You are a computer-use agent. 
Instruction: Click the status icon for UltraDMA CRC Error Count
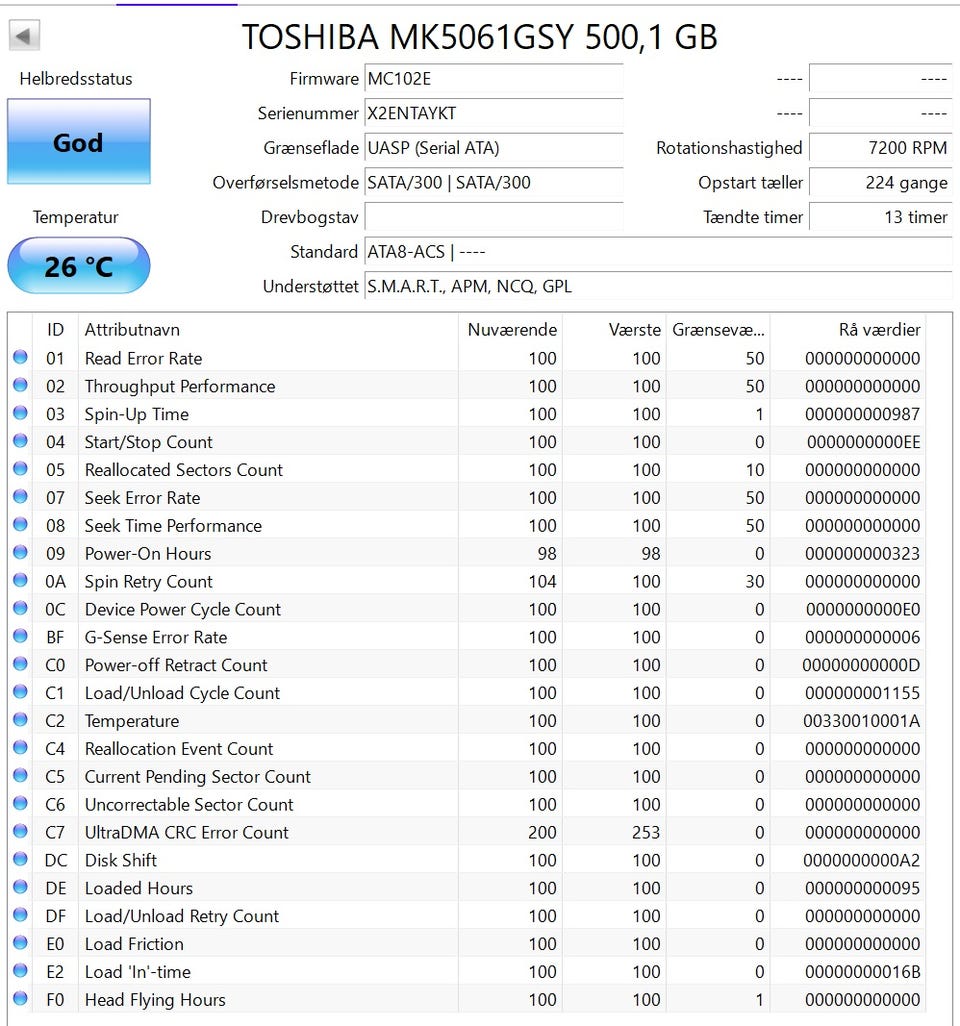20,833
